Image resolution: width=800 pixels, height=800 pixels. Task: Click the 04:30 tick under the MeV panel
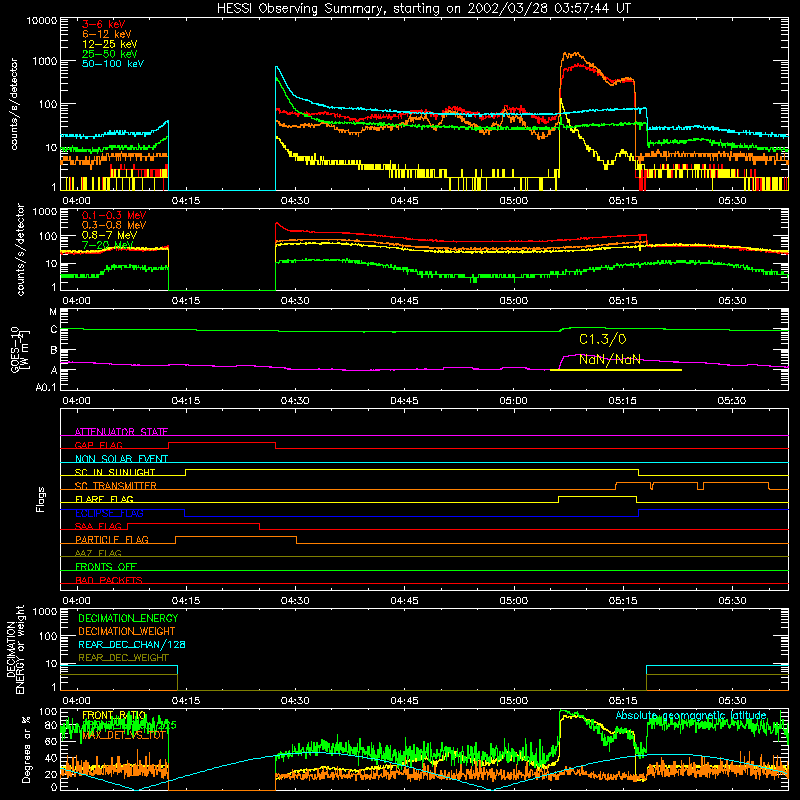click(295, 301)
